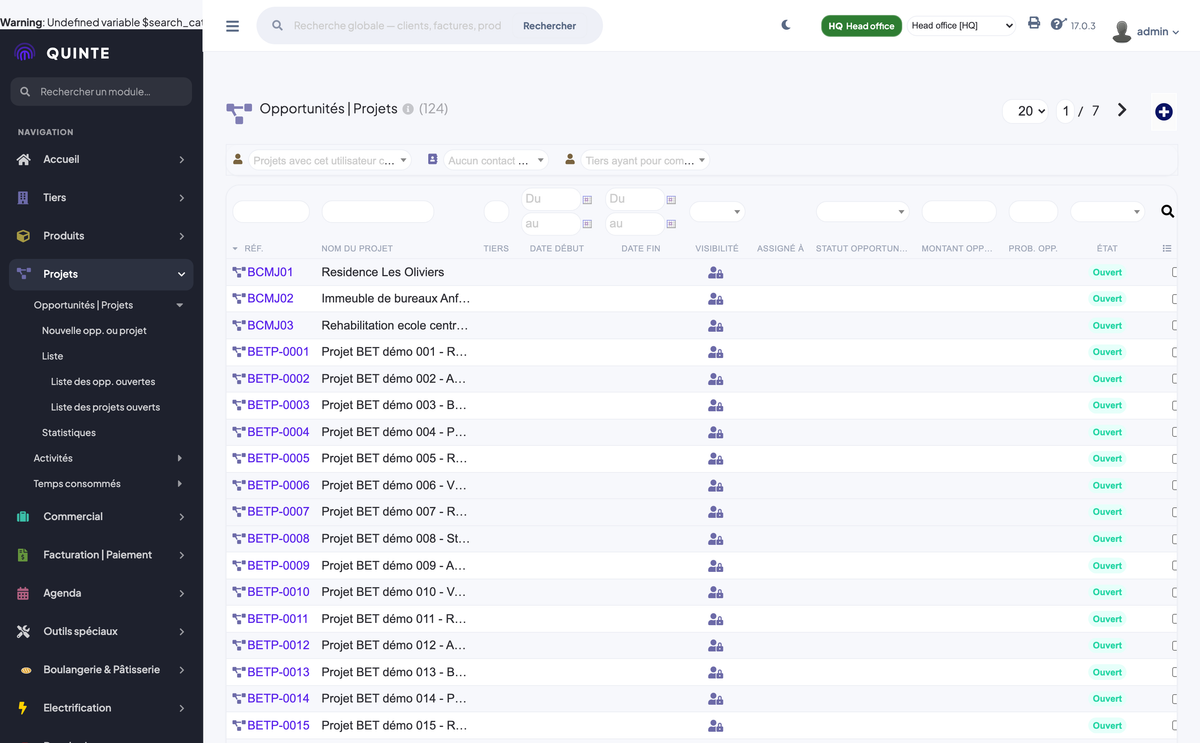Tick the checkbox for BCMJ01 row
Screen dimensions: 1200x743
(1176, 272)
